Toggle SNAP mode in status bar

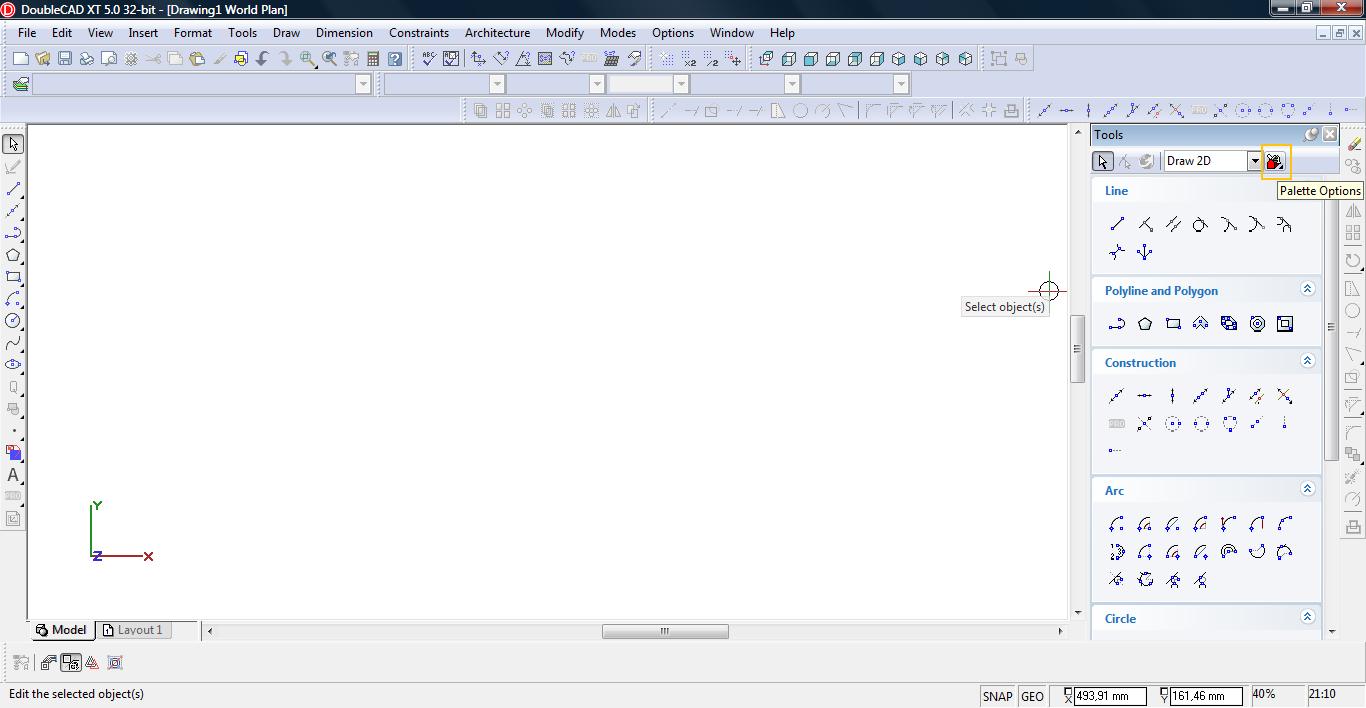pyautogui.click(x=997, y=696)
